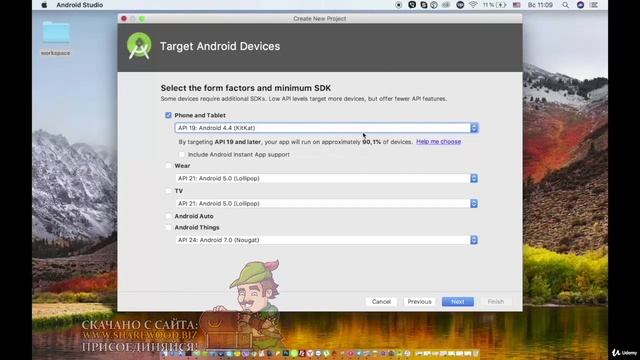Open Spotlight search magnifier
The image size is (640, 360).
click(x=565, y=5)
